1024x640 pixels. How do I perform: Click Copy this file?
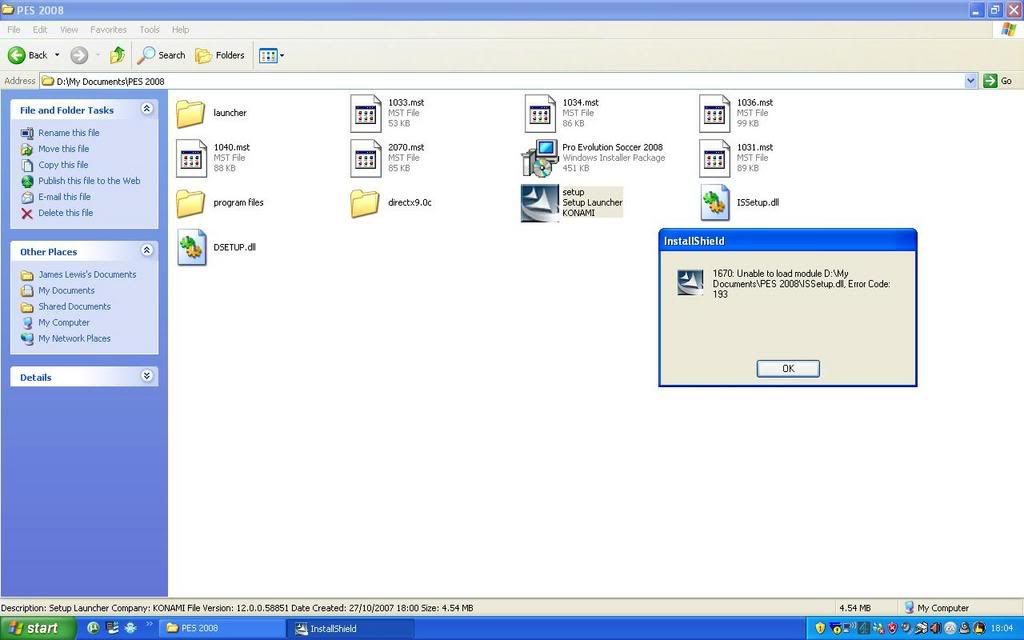pos(63,165)
